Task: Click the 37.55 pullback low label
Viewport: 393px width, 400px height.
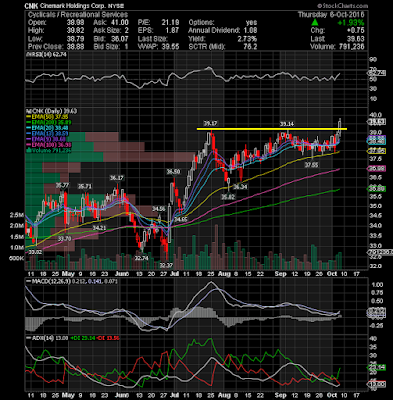Action: click(312, 165)
